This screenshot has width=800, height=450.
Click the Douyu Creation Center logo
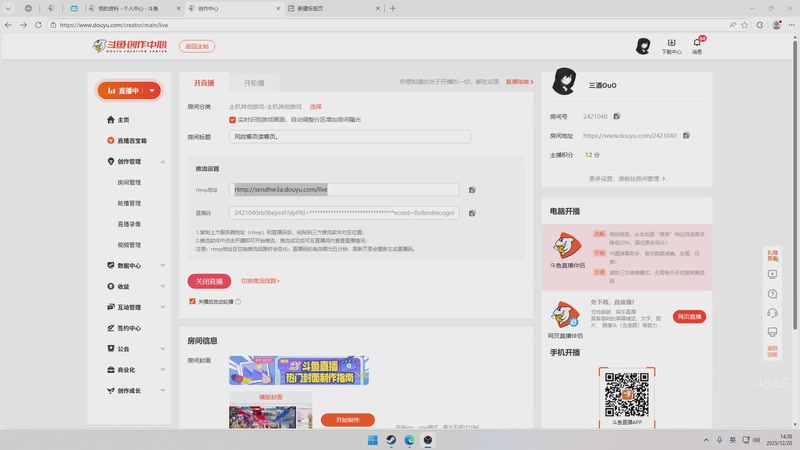pos(130,46)
